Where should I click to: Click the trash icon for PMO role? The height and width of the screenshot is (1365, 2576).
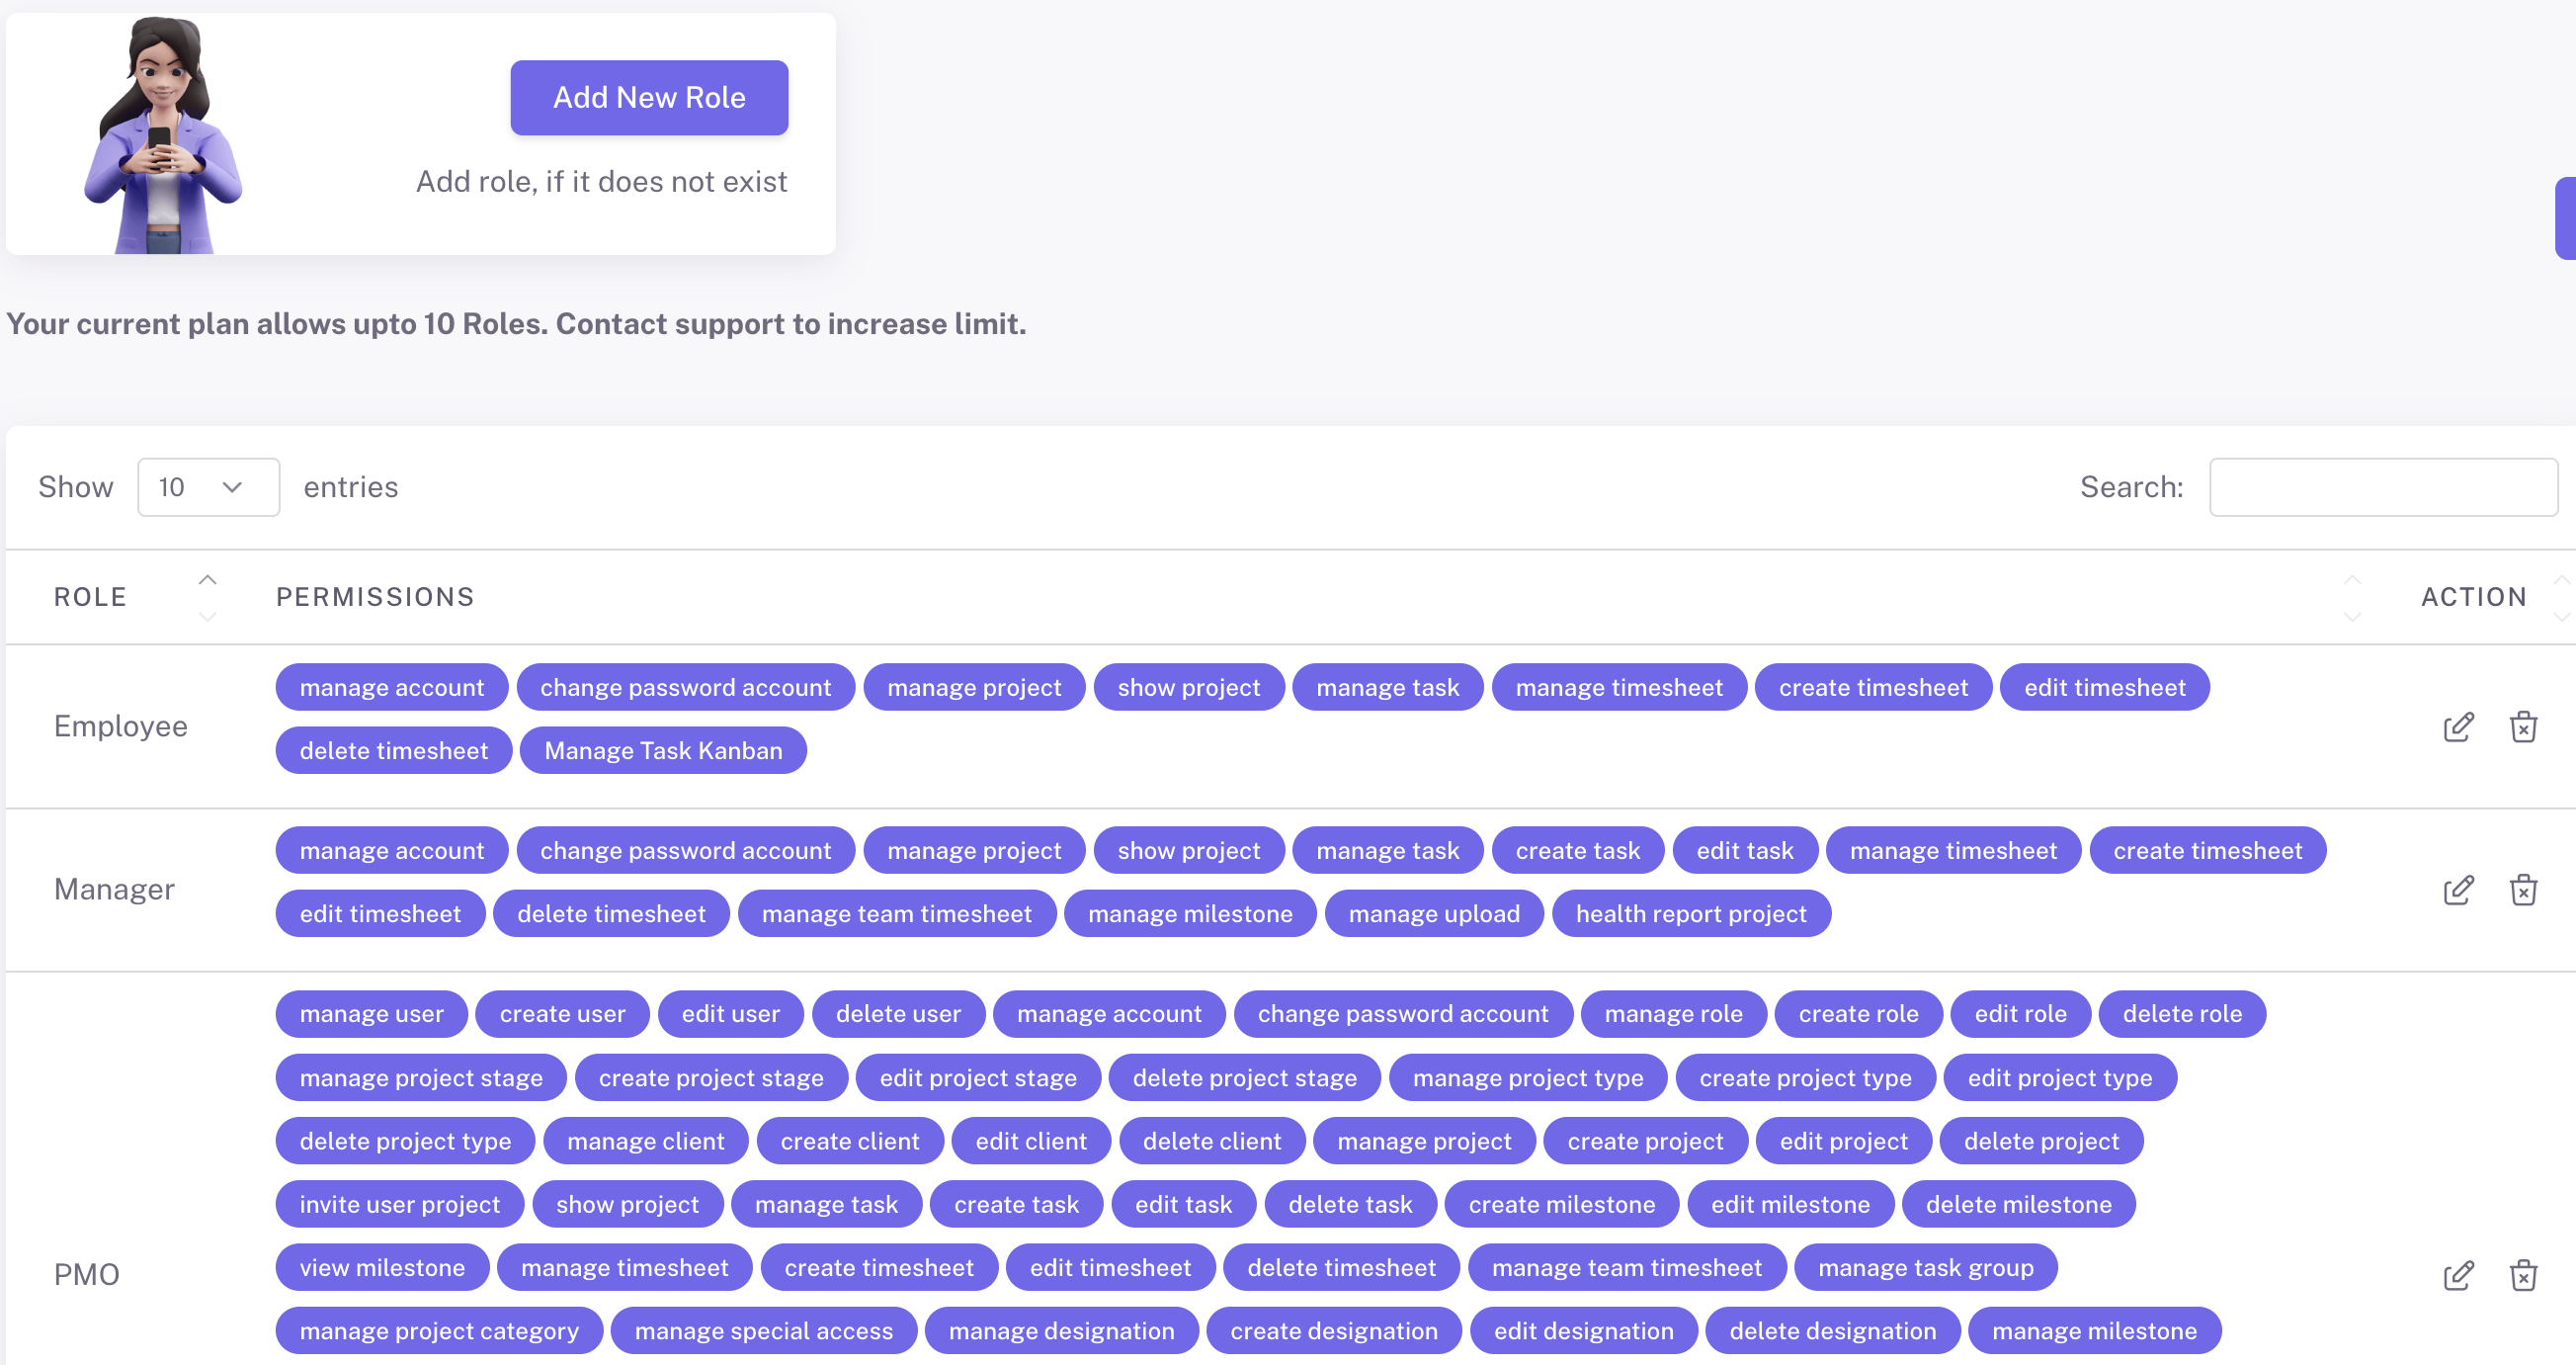pos(2522,1275)
